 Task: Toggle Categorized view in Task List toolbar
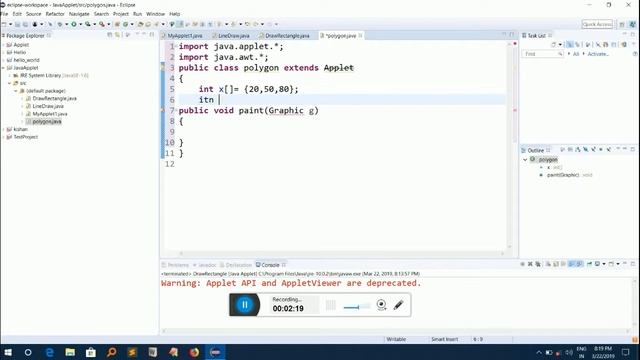coord(569,44)
